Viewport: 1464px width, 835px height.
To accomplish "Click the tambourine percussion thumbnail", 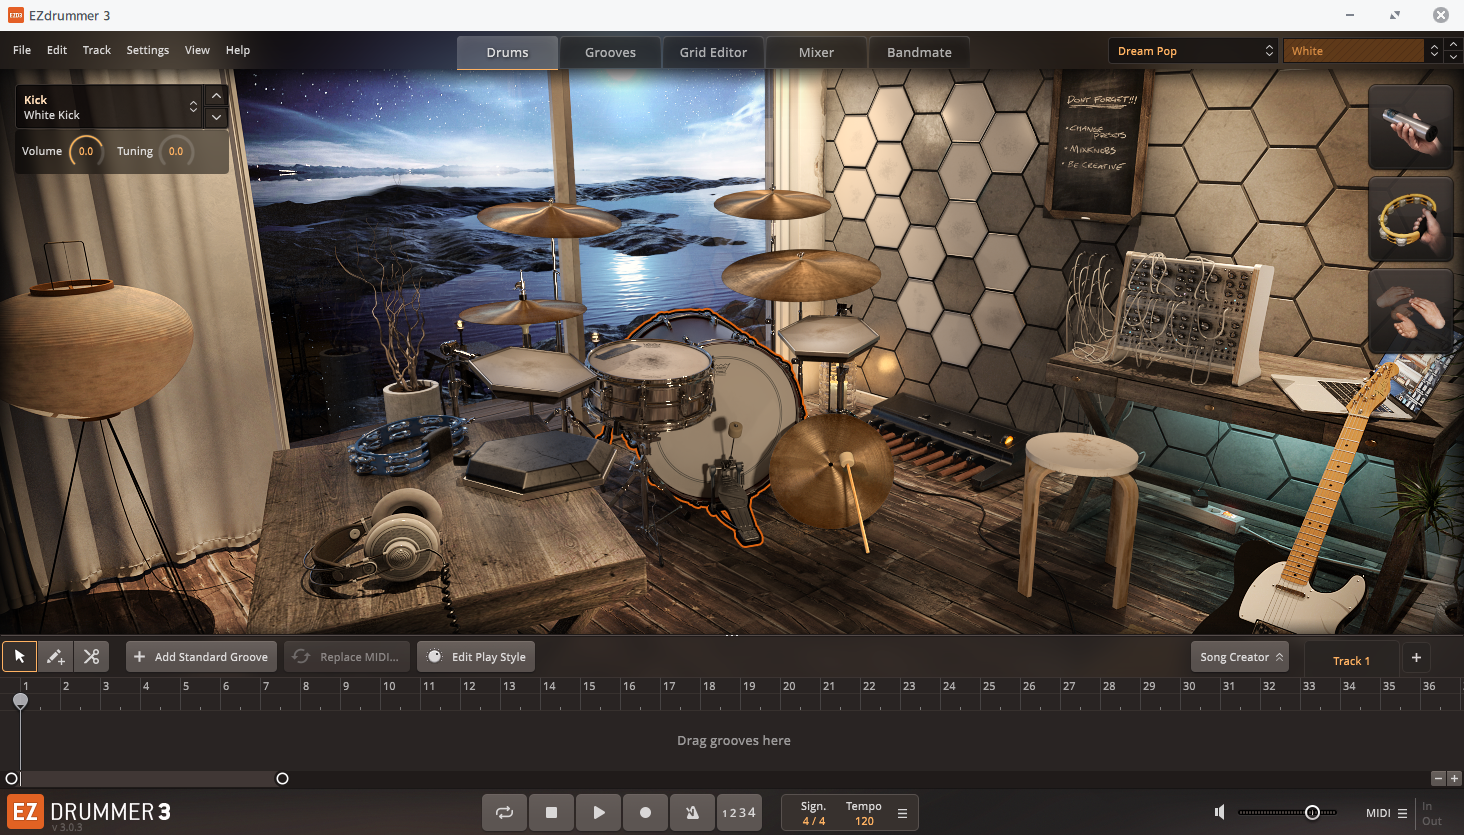I will pyautogui.click(x=1410, y=219).
